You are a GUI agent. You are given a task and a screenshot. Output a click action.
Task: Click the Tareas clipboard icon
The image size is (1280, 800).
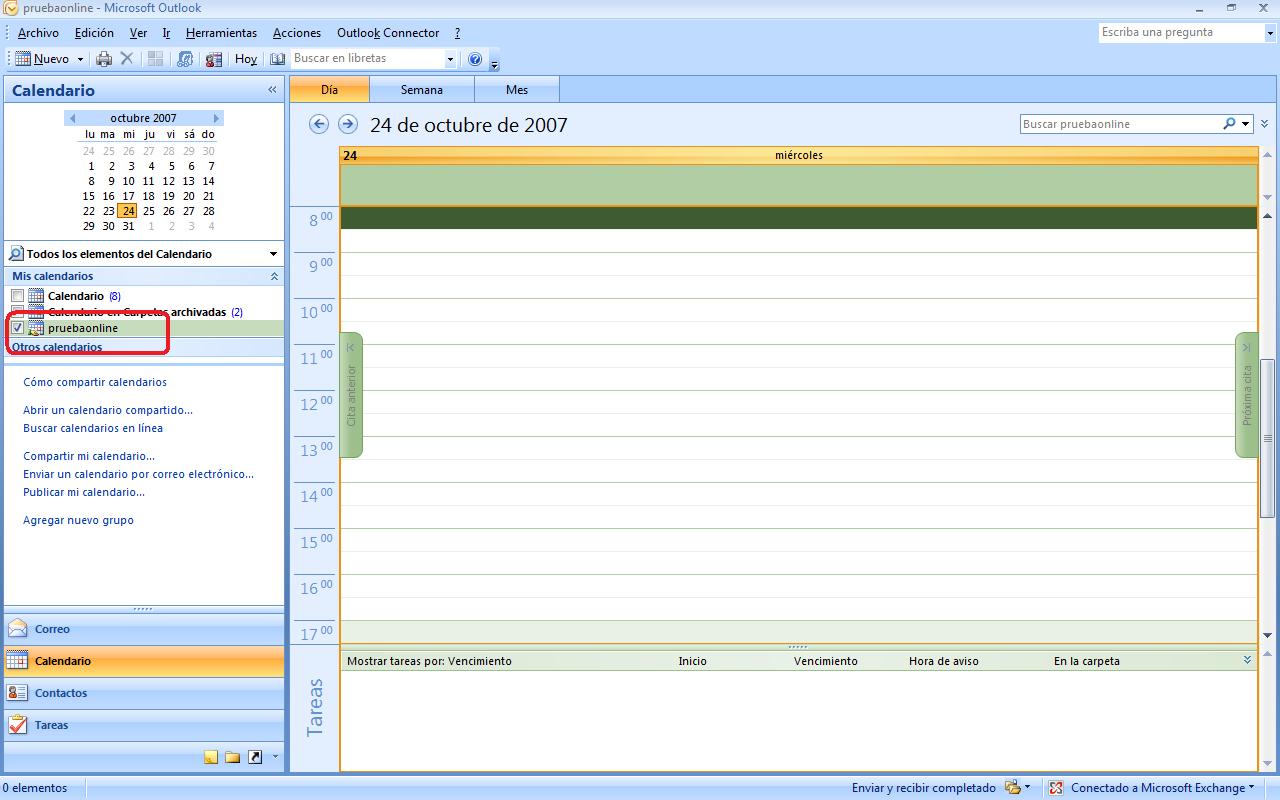pyautogui.click(x=18, y=725)
